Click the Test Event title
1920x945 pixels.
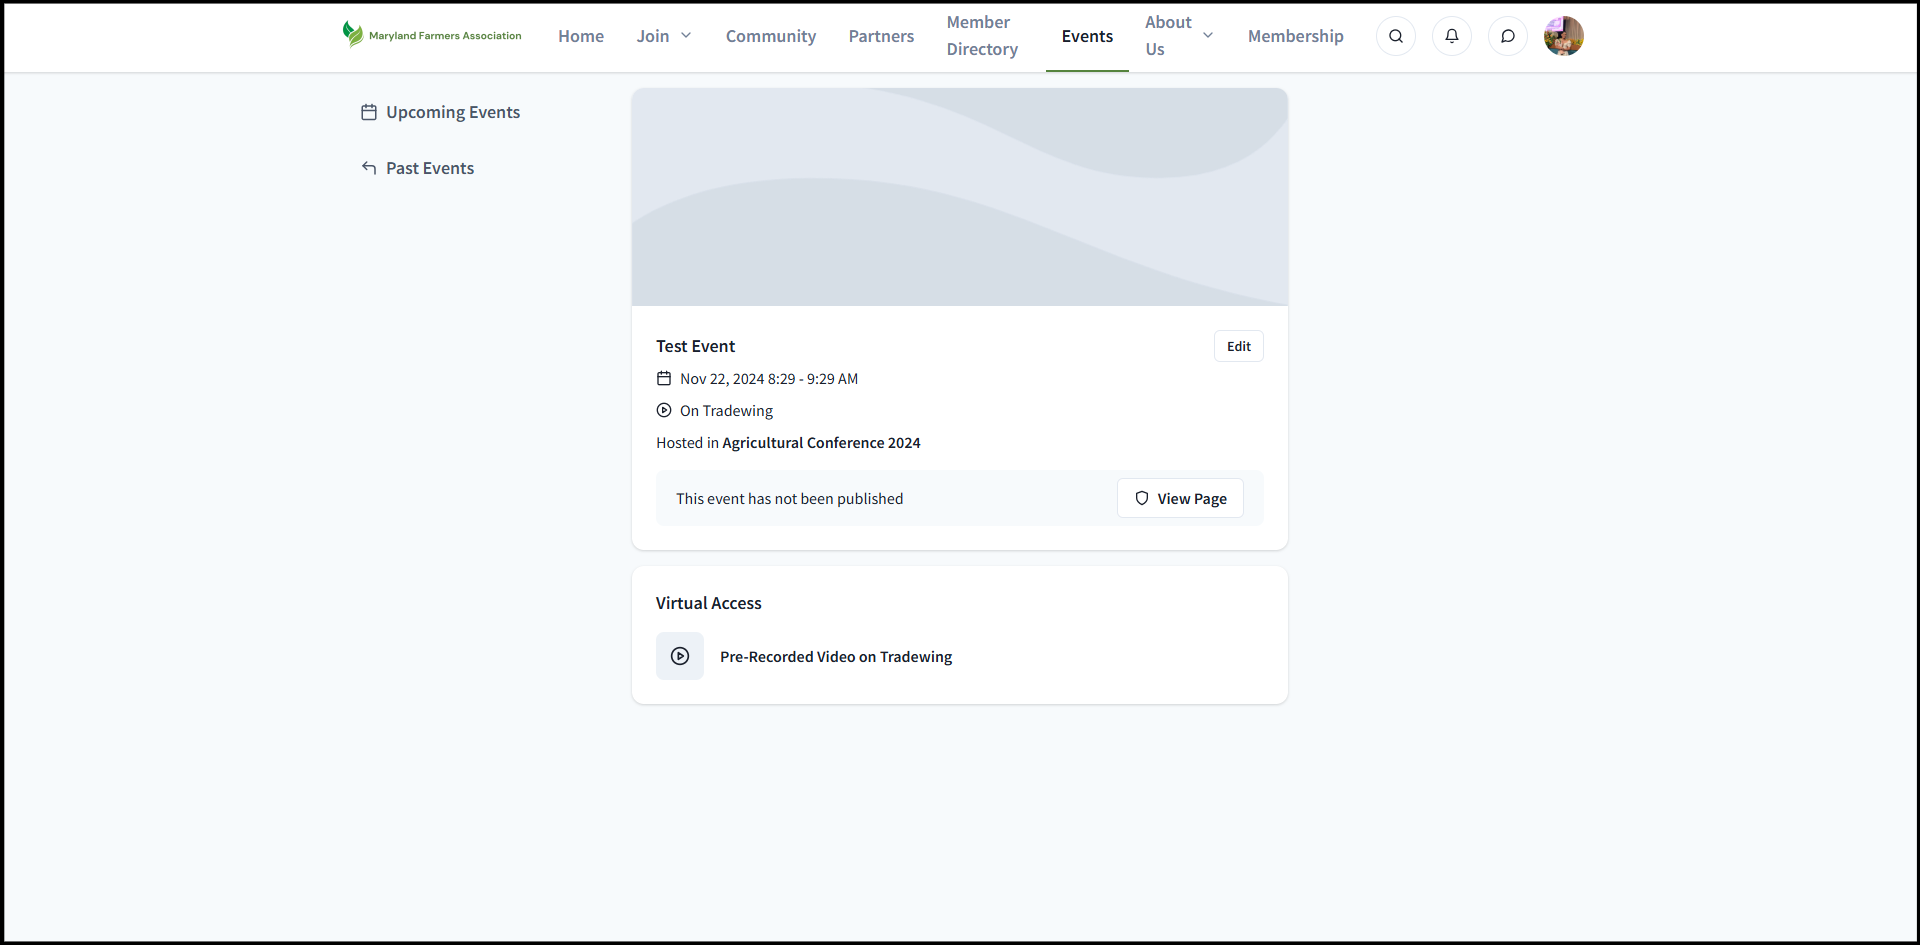tap(695, 346)
